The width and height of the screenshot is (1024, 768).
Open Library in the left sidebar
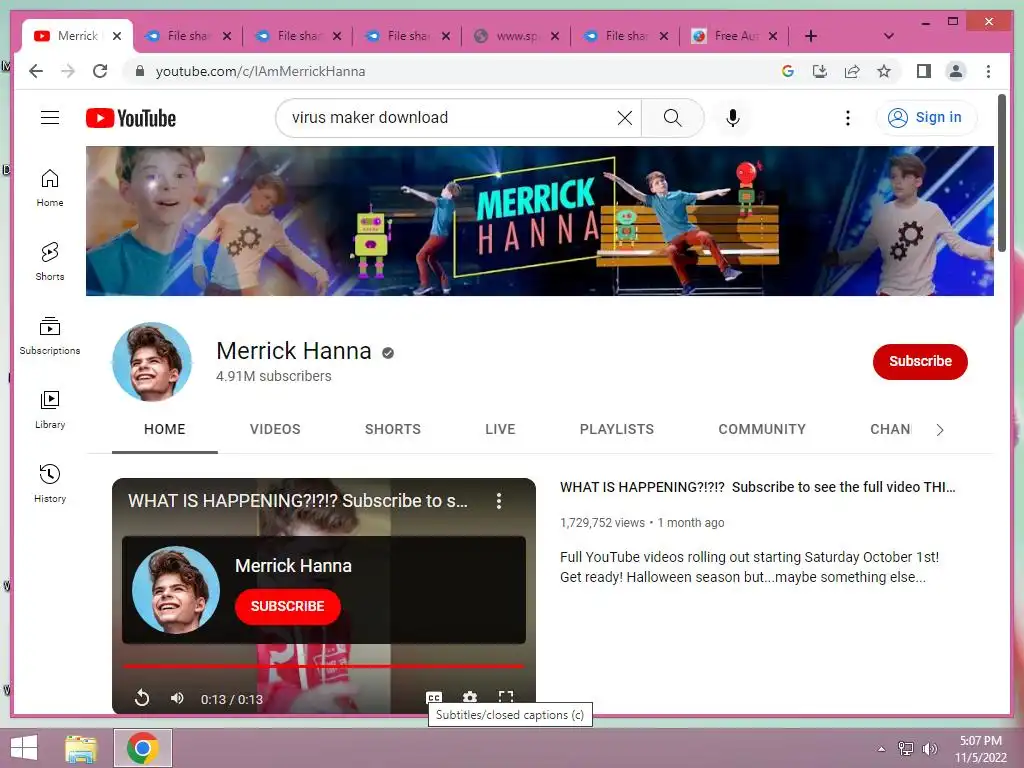[x=50, y=409]
